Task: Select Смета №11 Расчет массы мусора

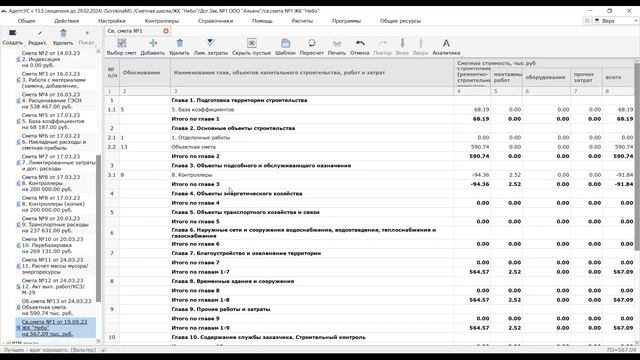Action: point(56,266)
